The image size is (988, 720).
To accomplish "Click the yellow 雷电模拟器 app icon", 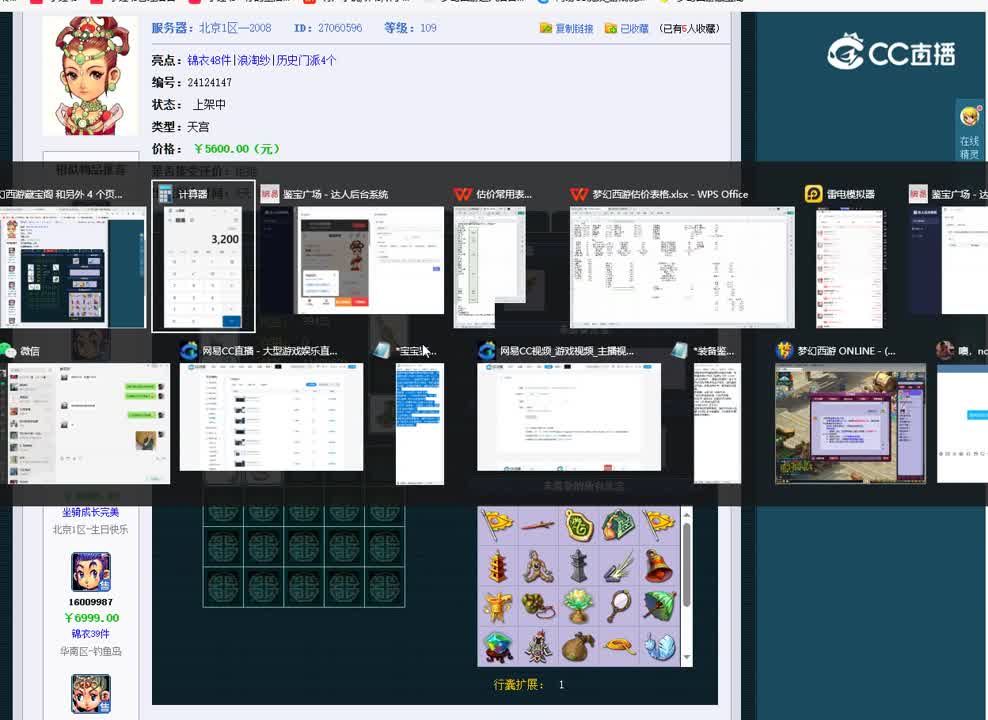I will point(813,194).
